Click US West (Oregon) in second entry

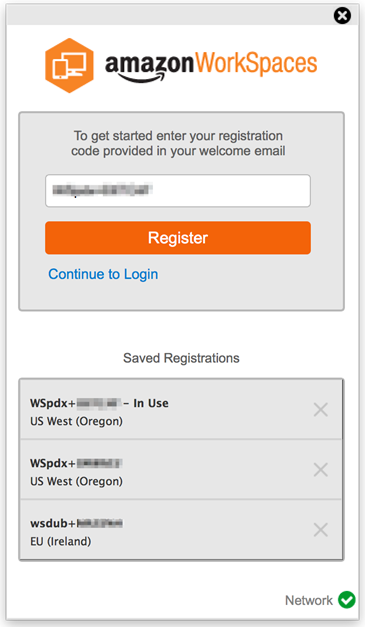tap(76, 481)
